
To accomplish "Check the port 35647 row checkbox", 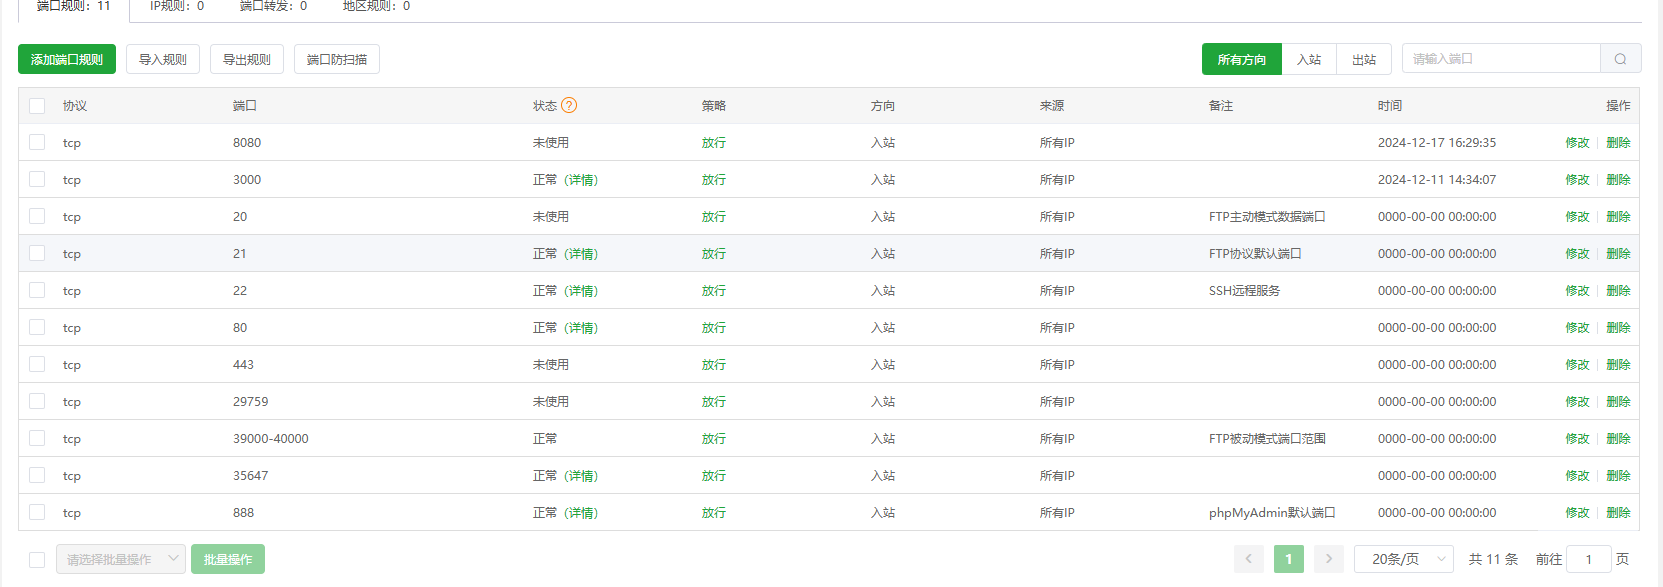I will 37,475.
